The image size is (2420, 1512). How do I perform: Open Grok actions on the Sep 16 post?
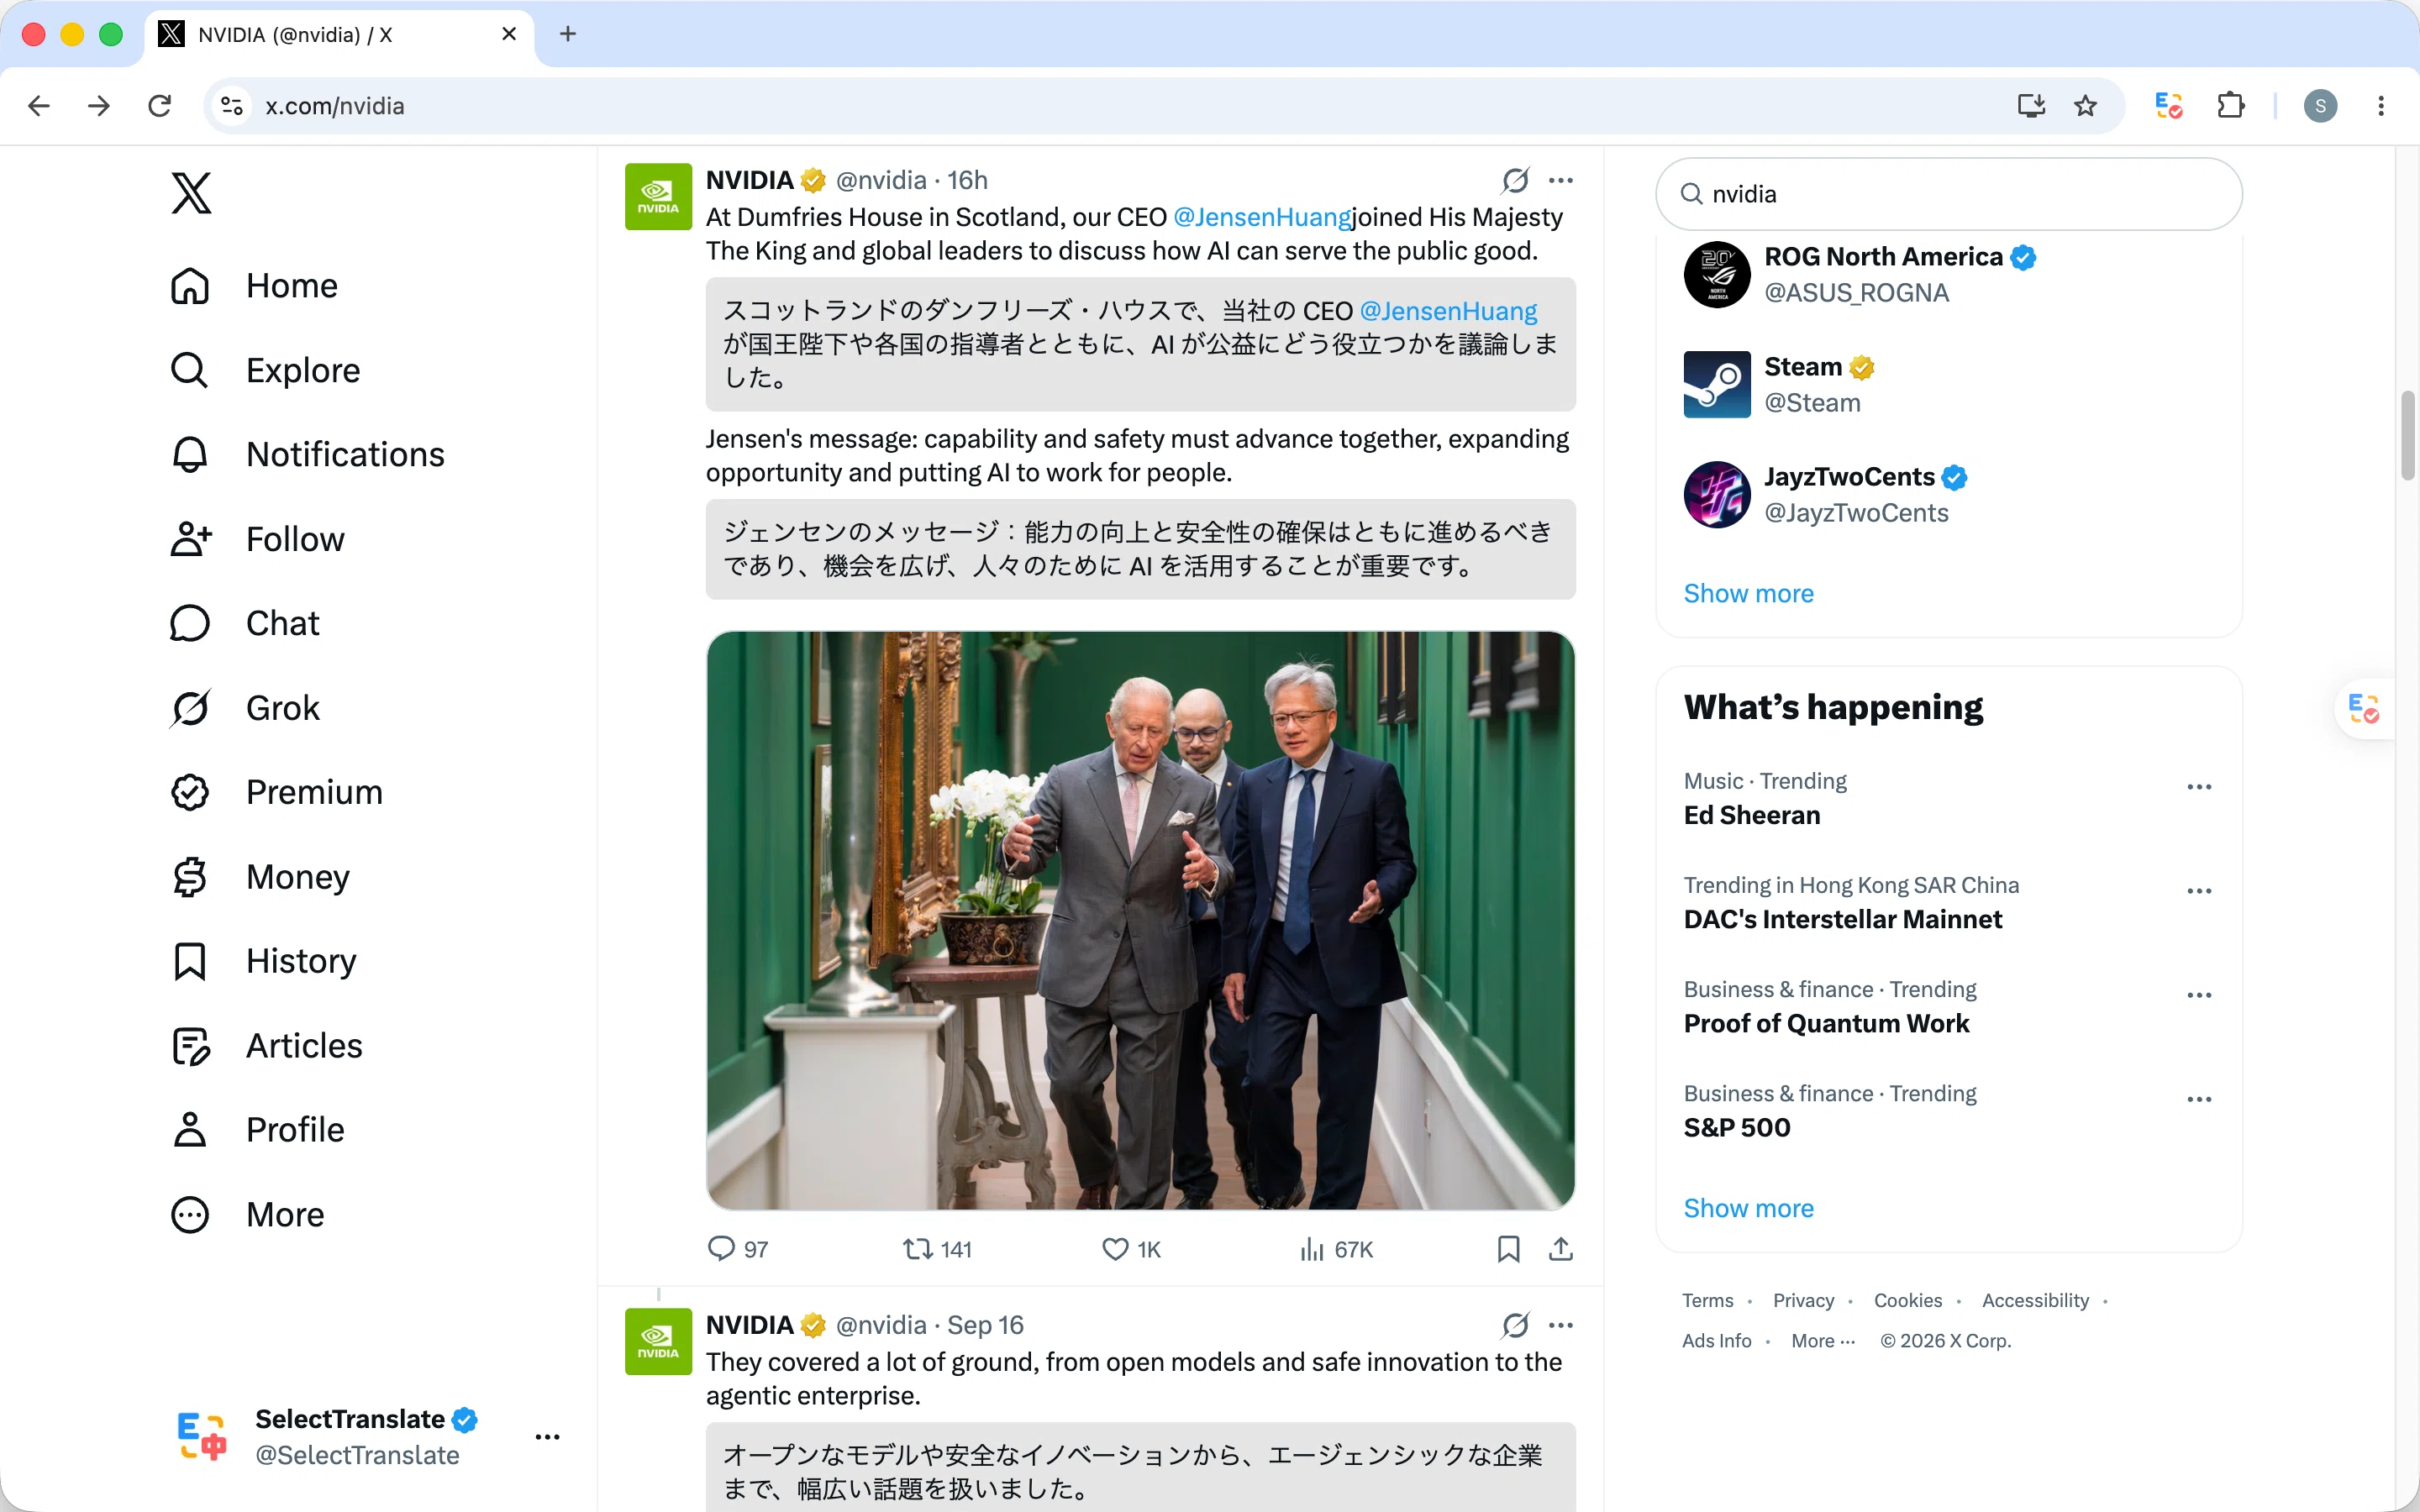tap(1515, 1325)
